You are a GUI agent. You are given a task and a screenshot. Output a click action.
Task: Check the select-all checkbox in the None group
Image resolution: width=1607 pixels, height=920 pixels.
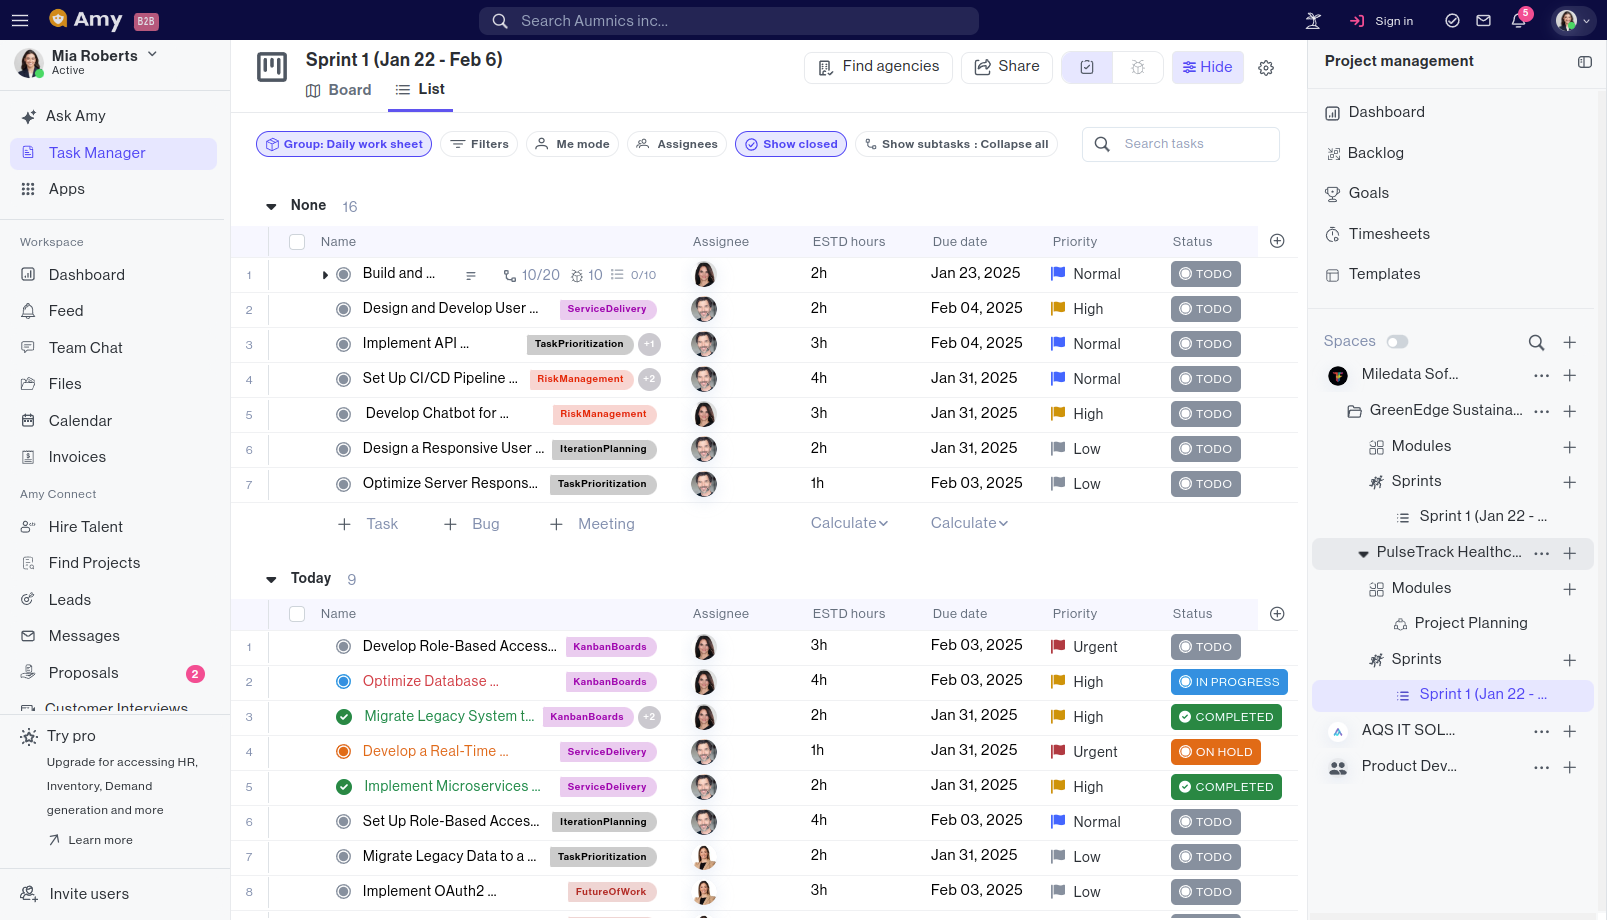(x=297, y=241)
